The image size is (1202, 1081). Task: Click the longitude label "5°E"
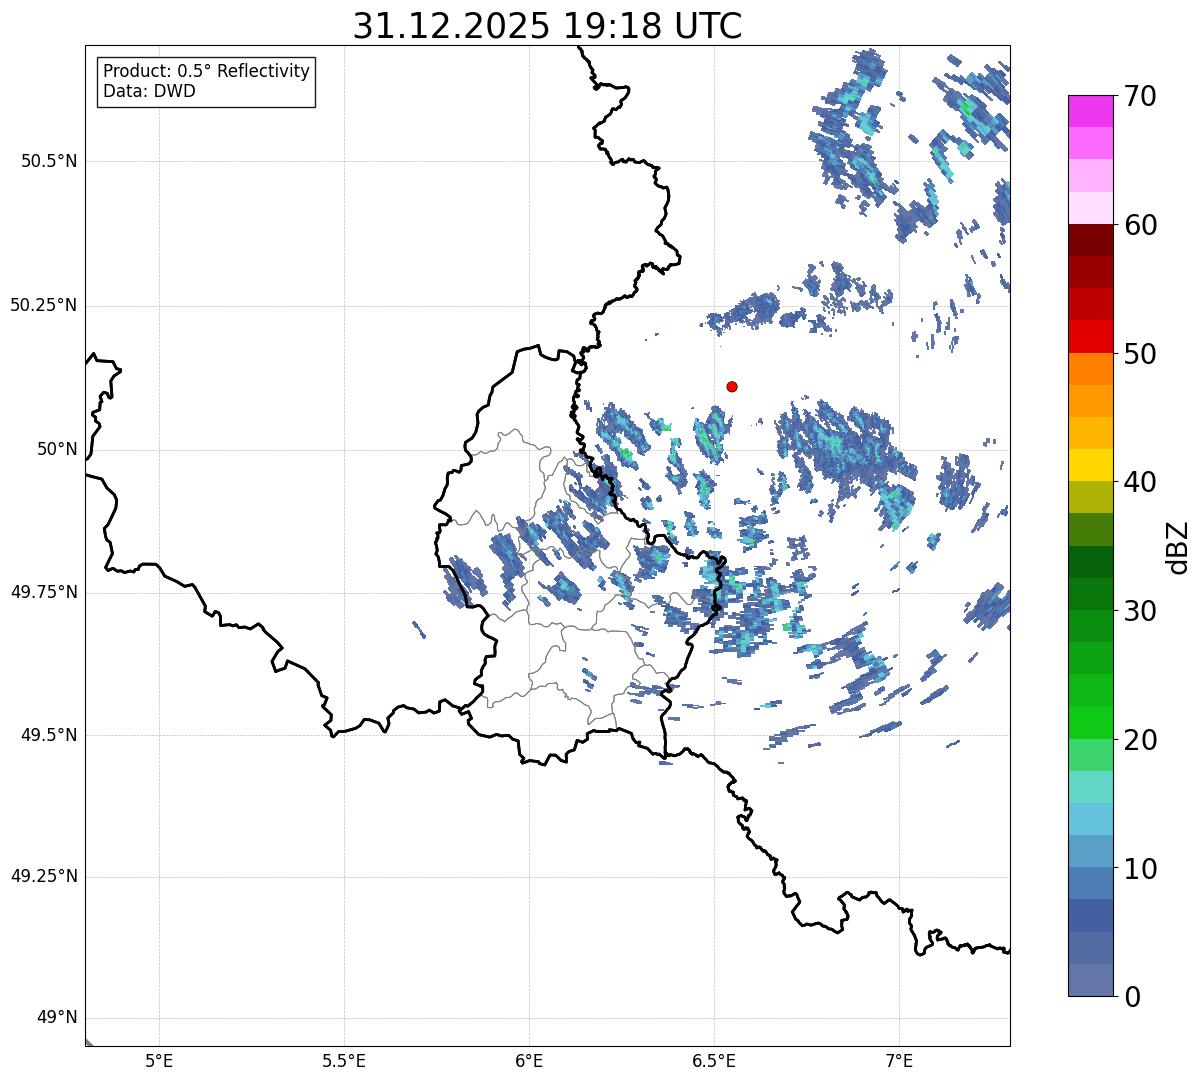coord(159,1060)
